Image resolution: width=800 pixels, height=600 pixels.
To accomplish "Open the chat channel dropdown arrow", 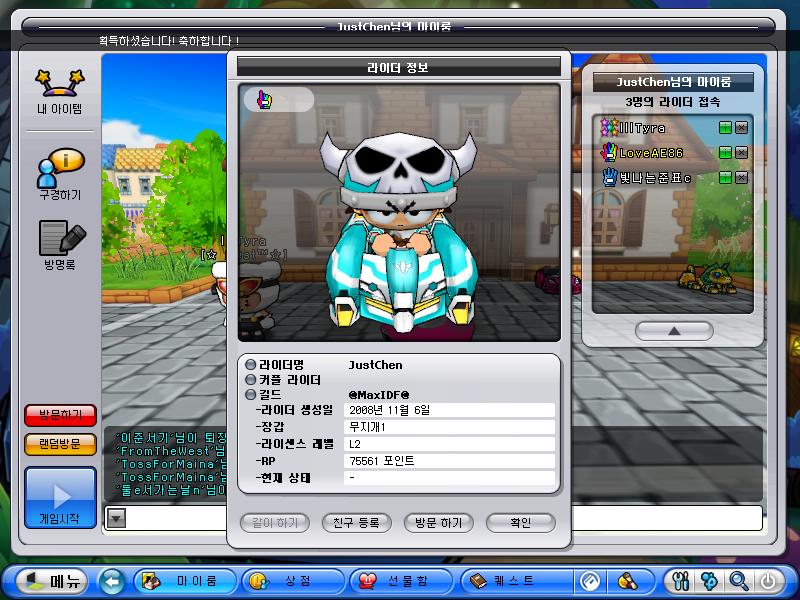I will 116,519.
